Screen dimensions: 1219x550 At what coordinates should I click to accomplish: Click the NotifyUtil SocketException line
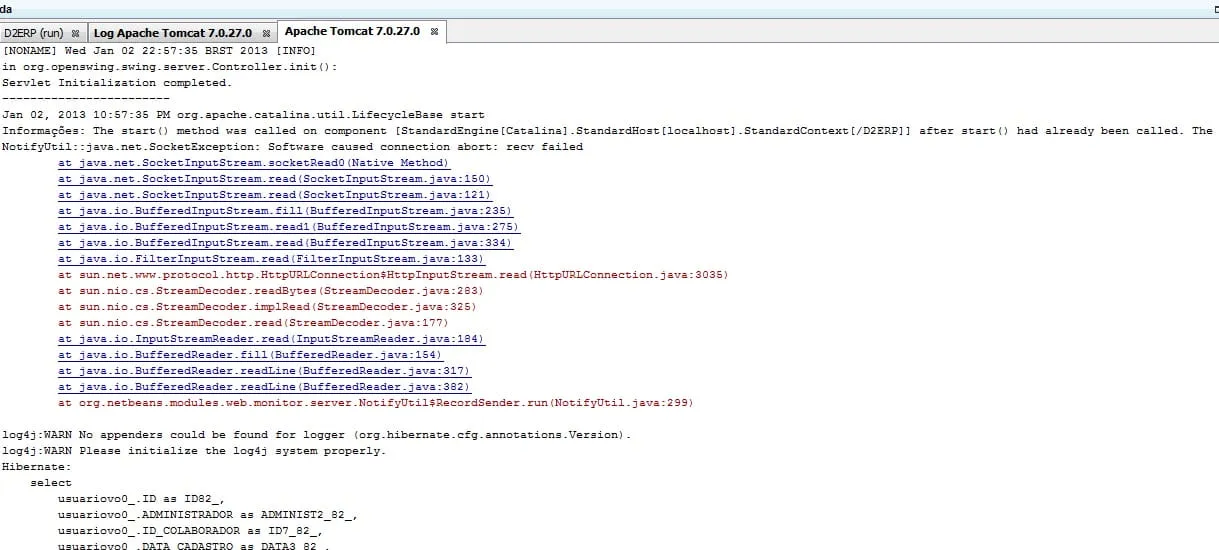pos(292,147)
